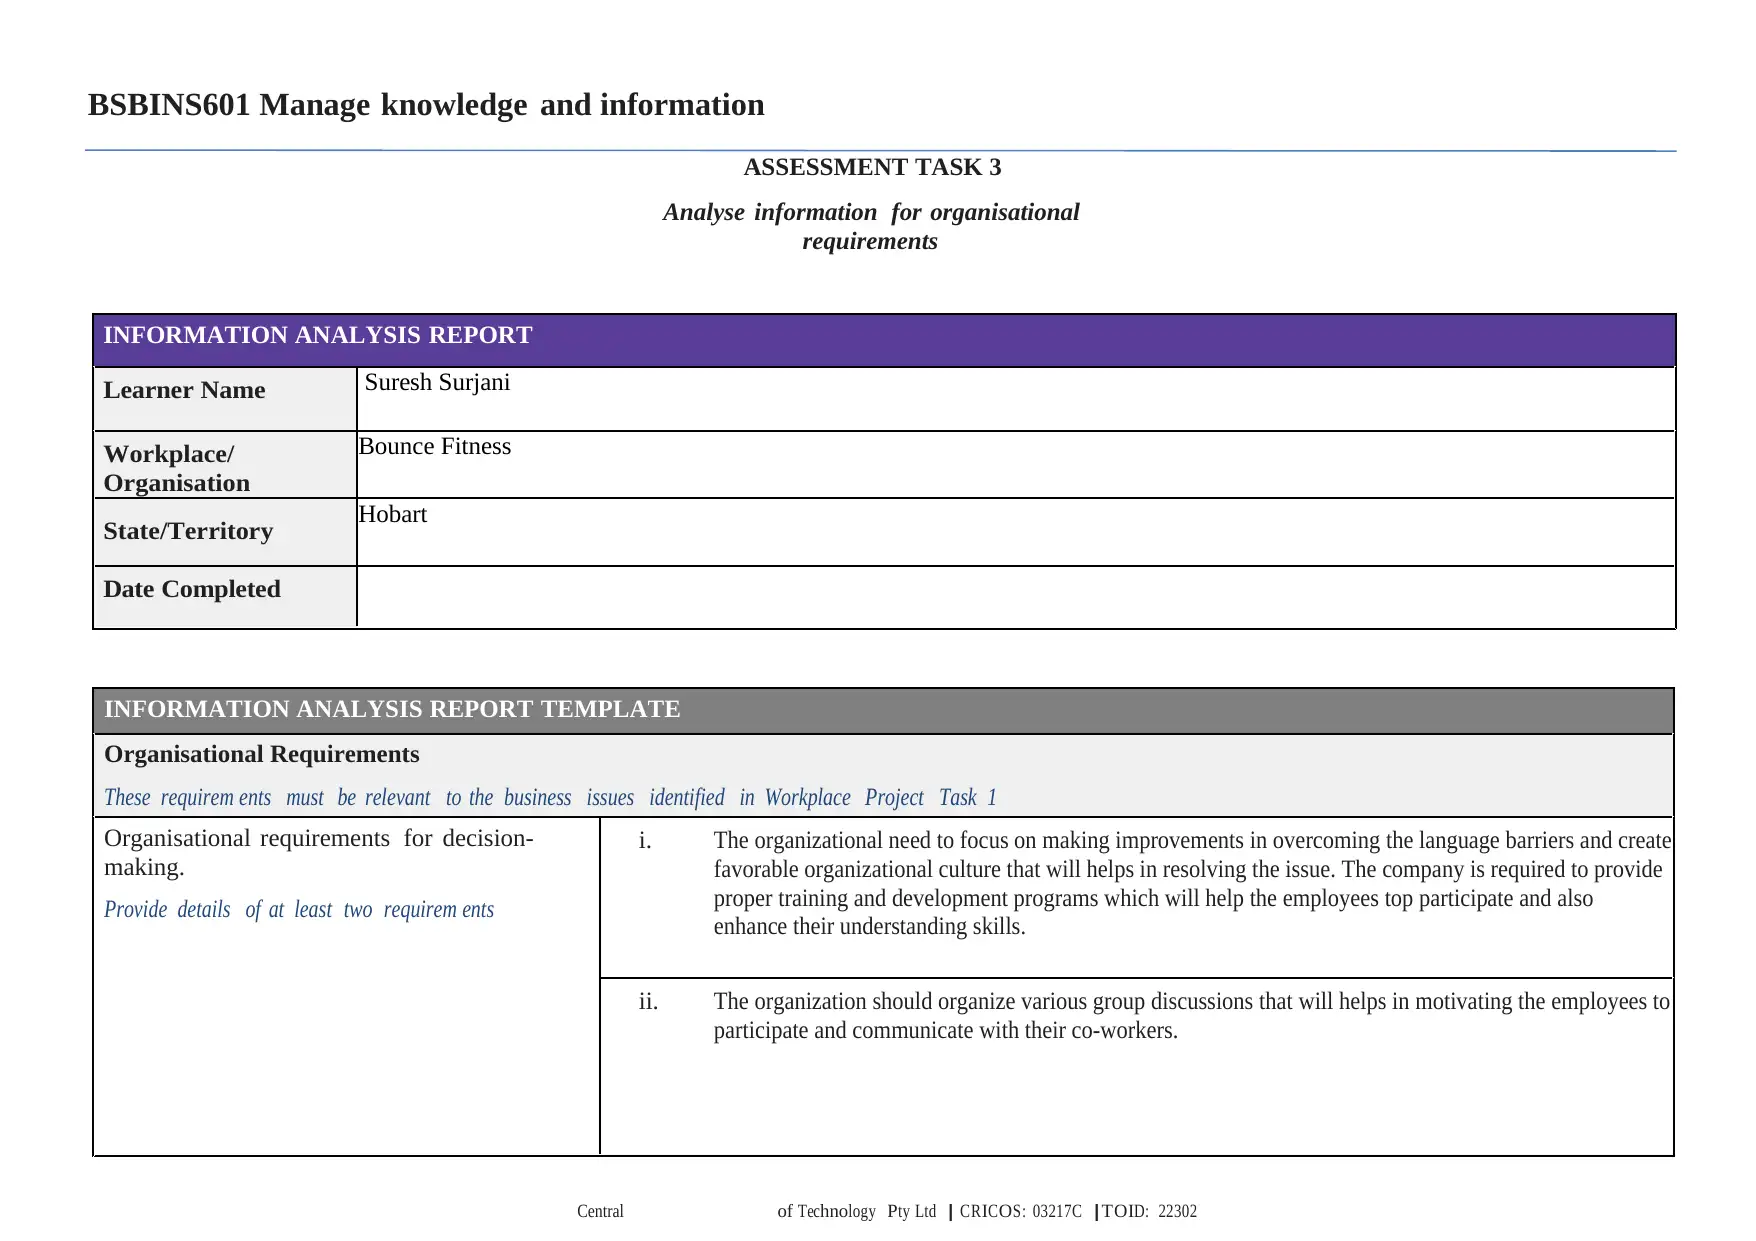The height and width of the screenshot is (1241, 1756).
Task: Click the empty Date Completed value field
Action: pyautogui.click(x=1016, y=597)
